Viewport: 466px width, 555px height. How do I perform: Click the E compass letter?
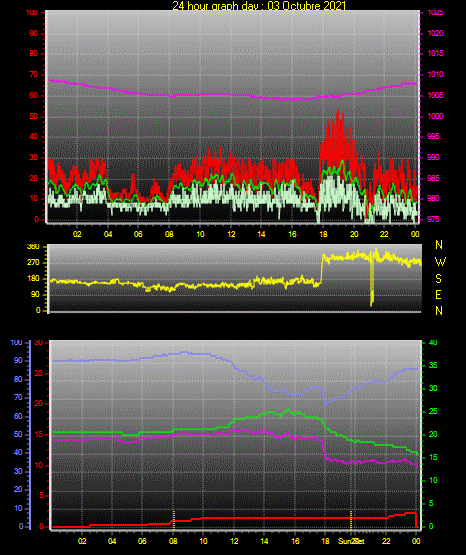tap(438, 295)
